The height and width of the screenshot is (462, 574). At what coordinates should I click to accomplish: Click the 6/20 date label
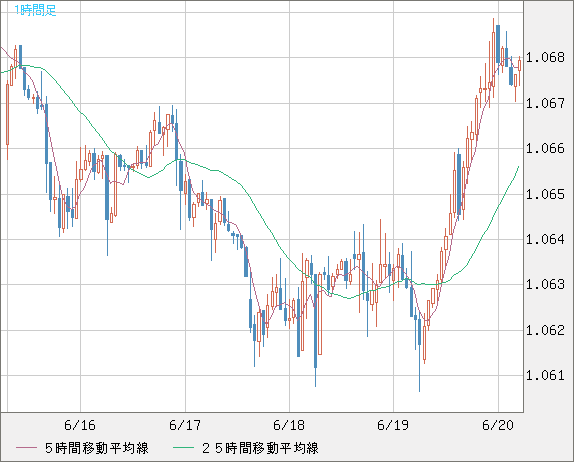point(498,425)
